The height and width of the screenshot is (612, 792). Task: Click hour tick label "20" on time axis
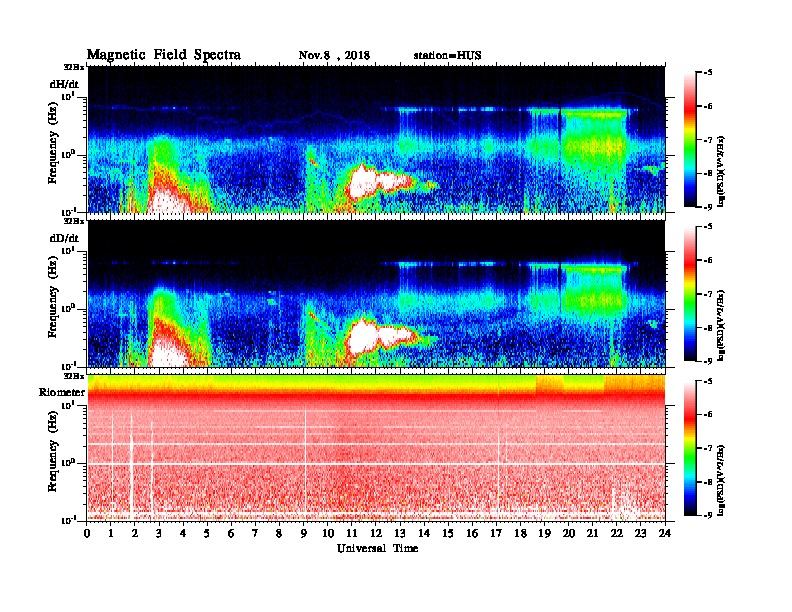pyautogui.click(x=569, y=533)
